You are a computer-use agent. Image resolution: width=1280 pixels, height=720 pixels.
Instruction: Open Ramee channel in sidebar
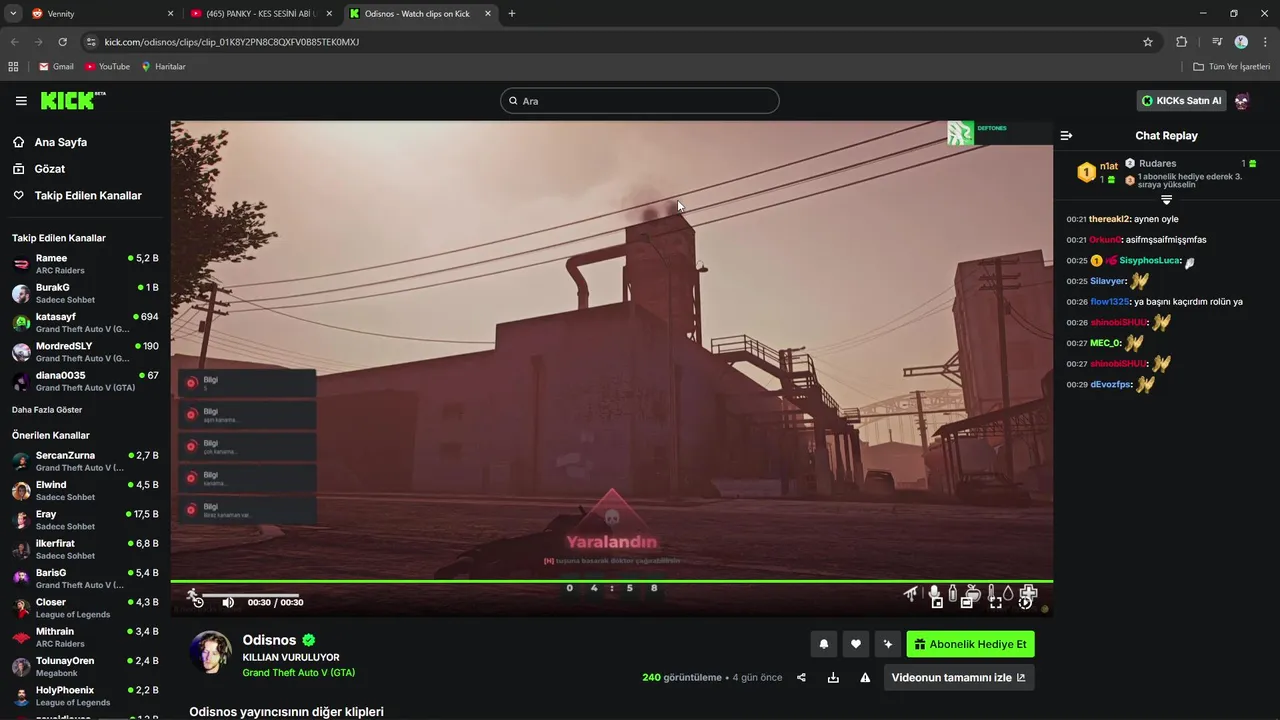pyautogui.click(x=85, y=264)
